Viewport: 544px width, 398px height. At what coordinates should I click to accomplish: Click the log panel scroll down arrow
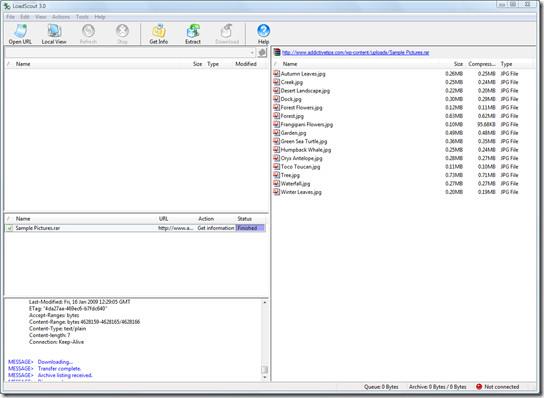tap(265, 377)
